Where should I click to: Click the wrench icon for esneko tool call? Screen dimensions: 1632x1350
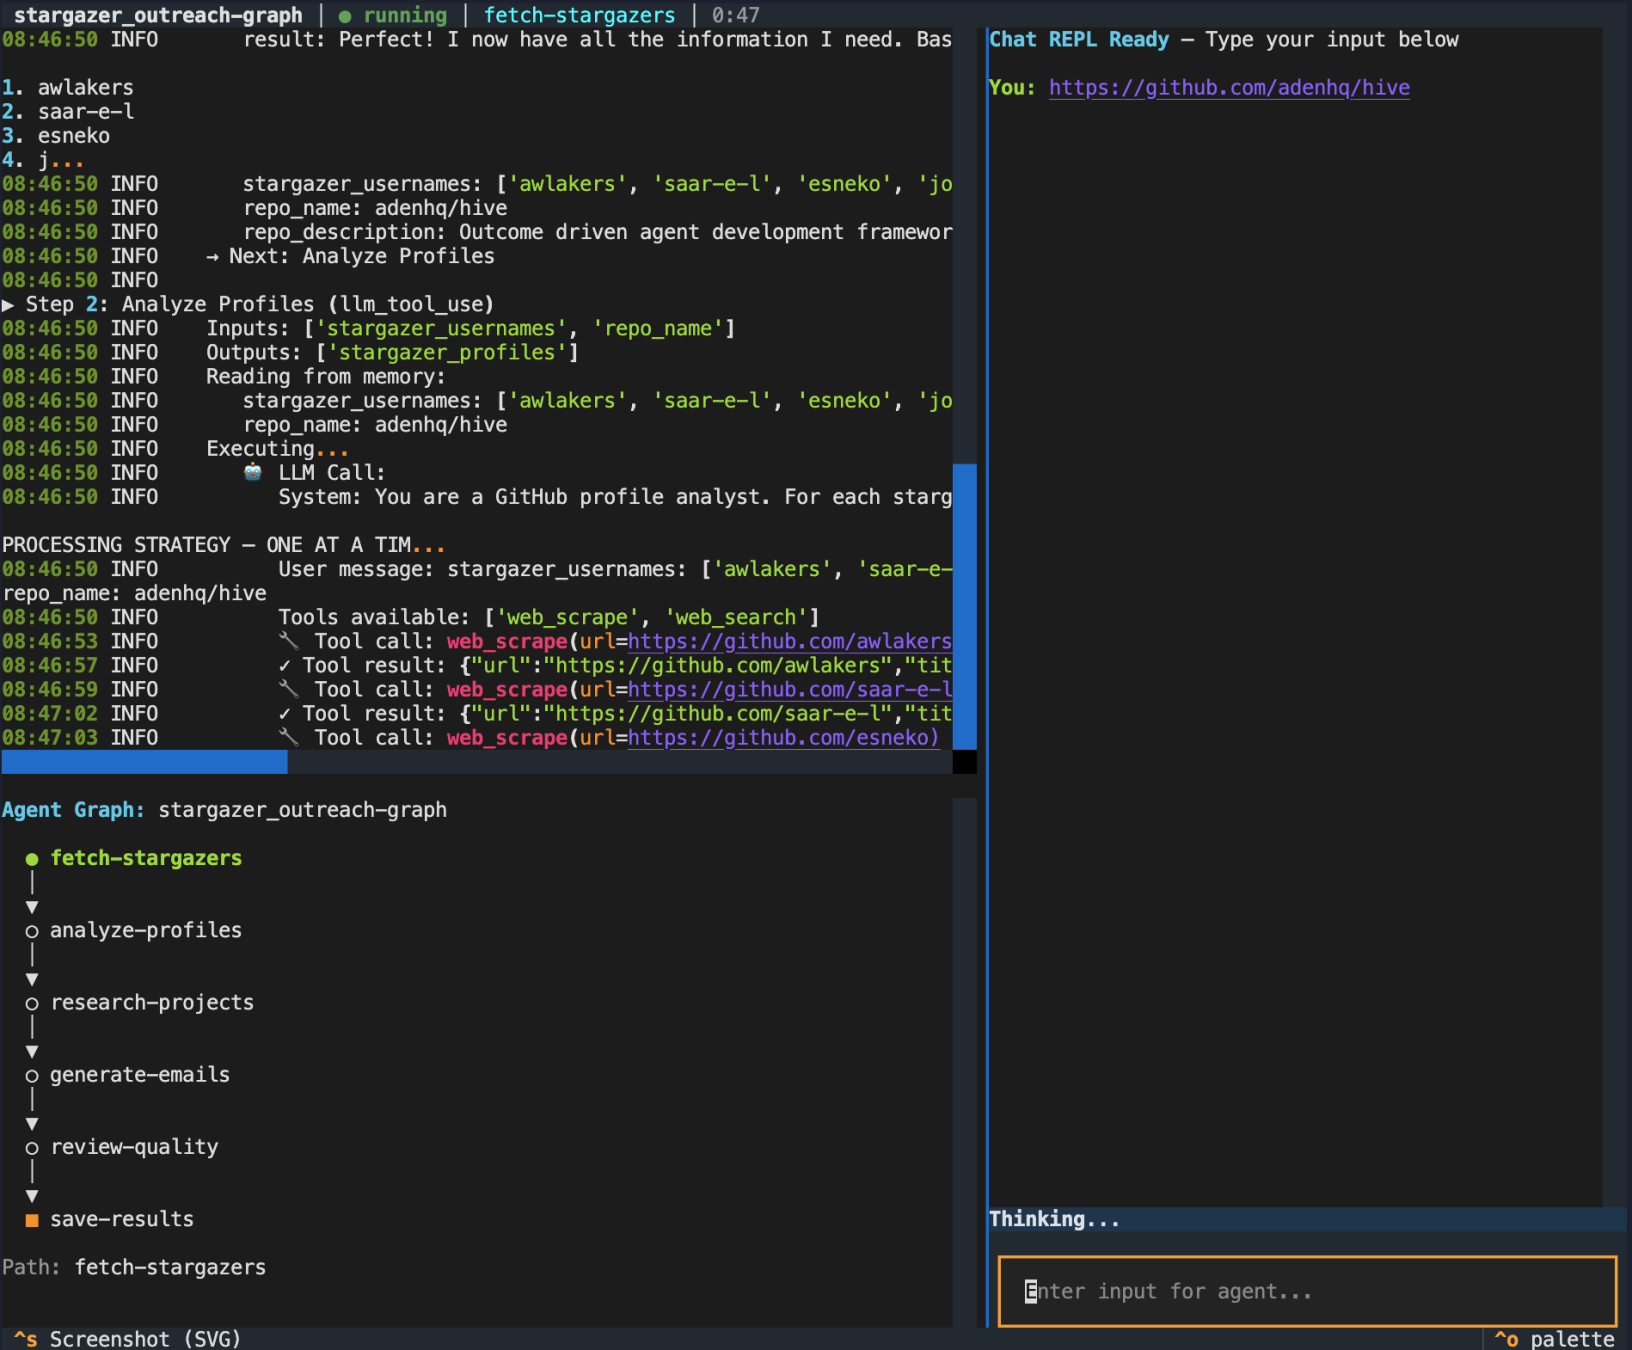click(289, 738)
